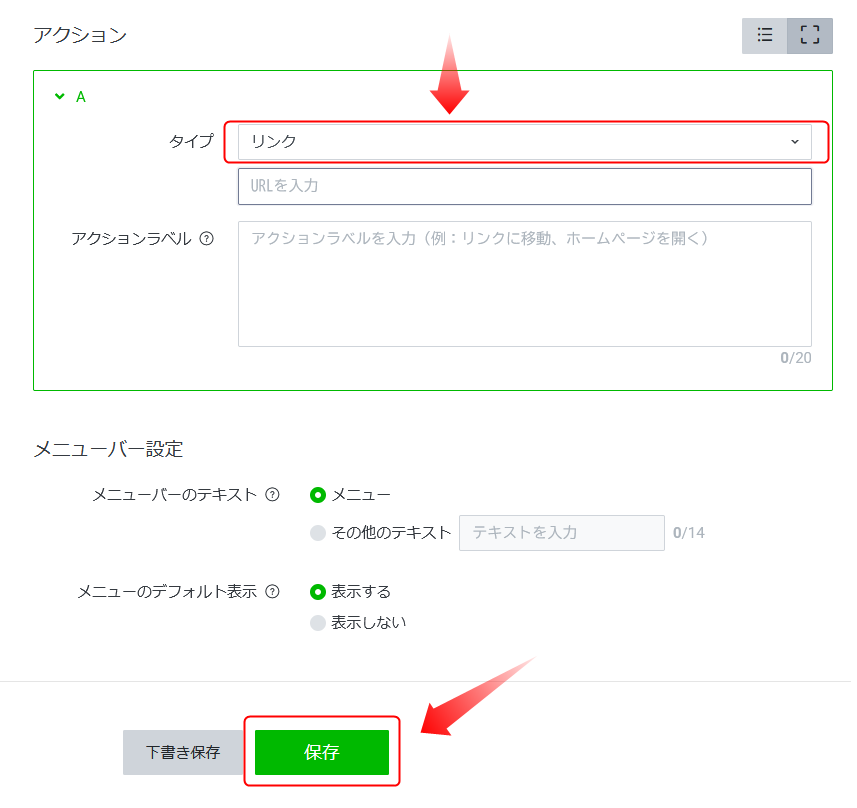The height and width of the screenshot is (808, 857).
Task: Click the テキストを入力 text field
Action: [x=561, y=533]
